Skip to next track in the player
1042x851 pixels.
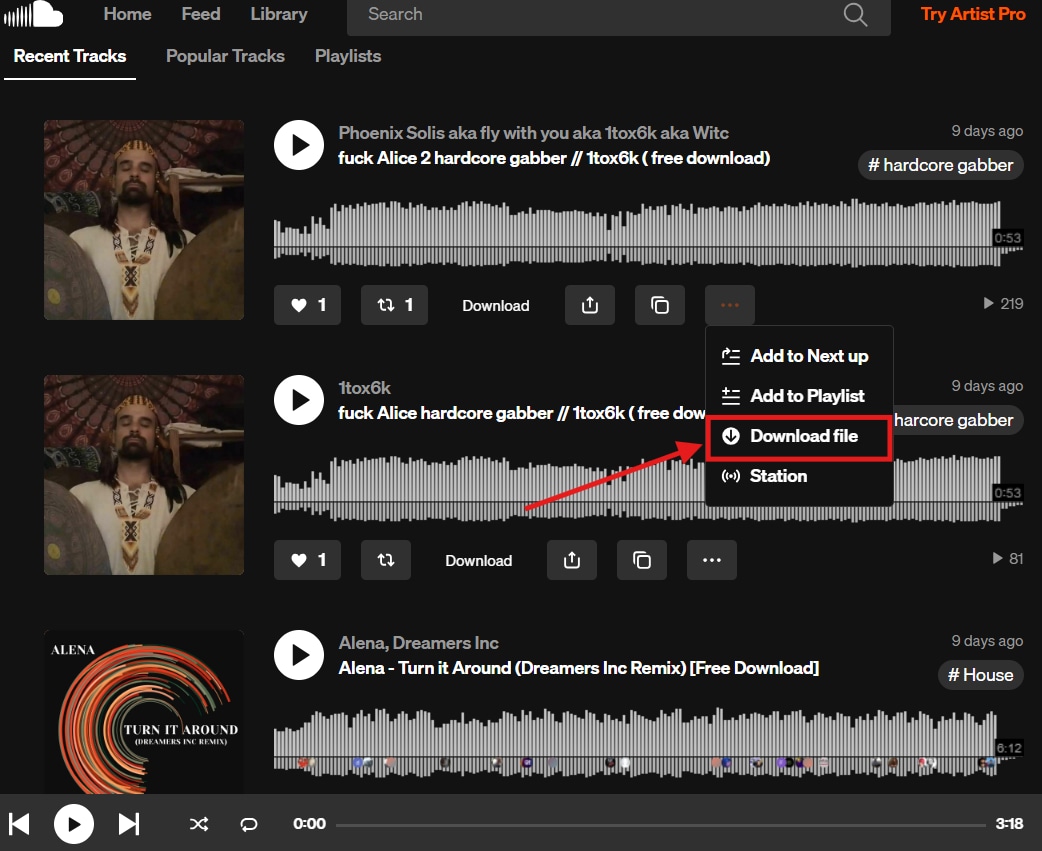(128, 824)
